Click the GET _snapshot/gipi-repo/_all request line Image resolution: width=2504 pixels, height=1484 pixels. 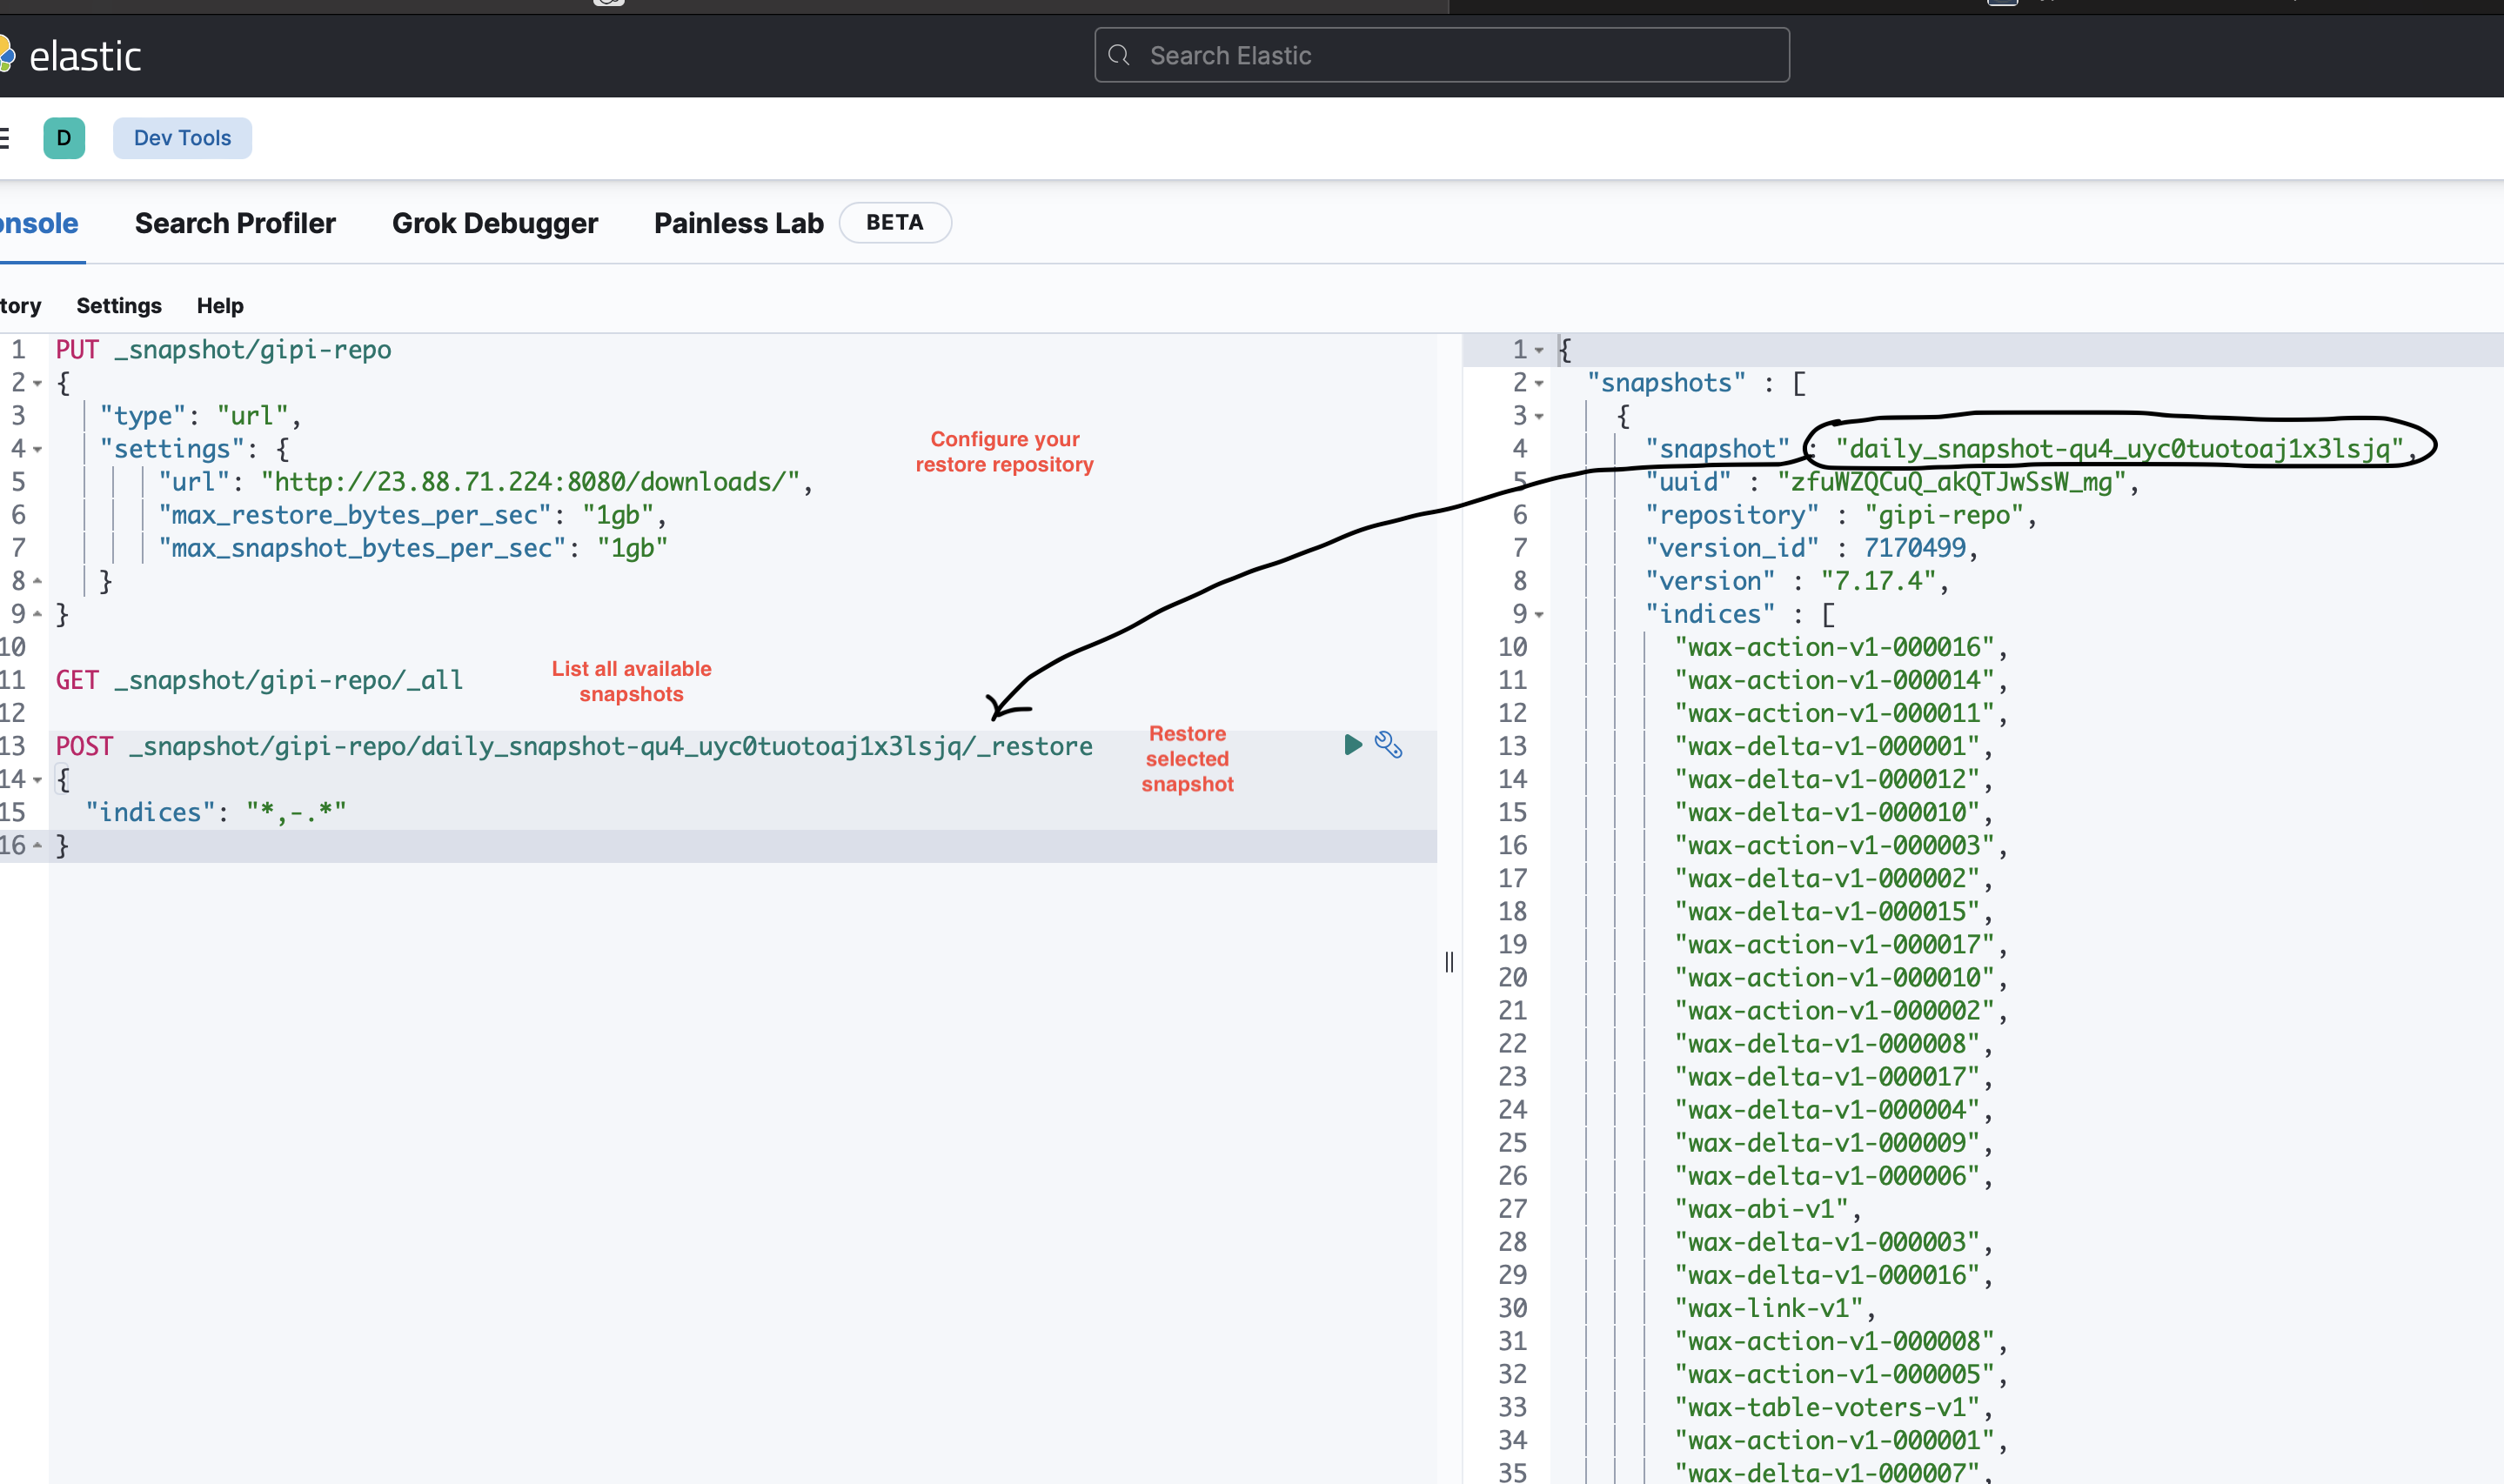(260, 680)
